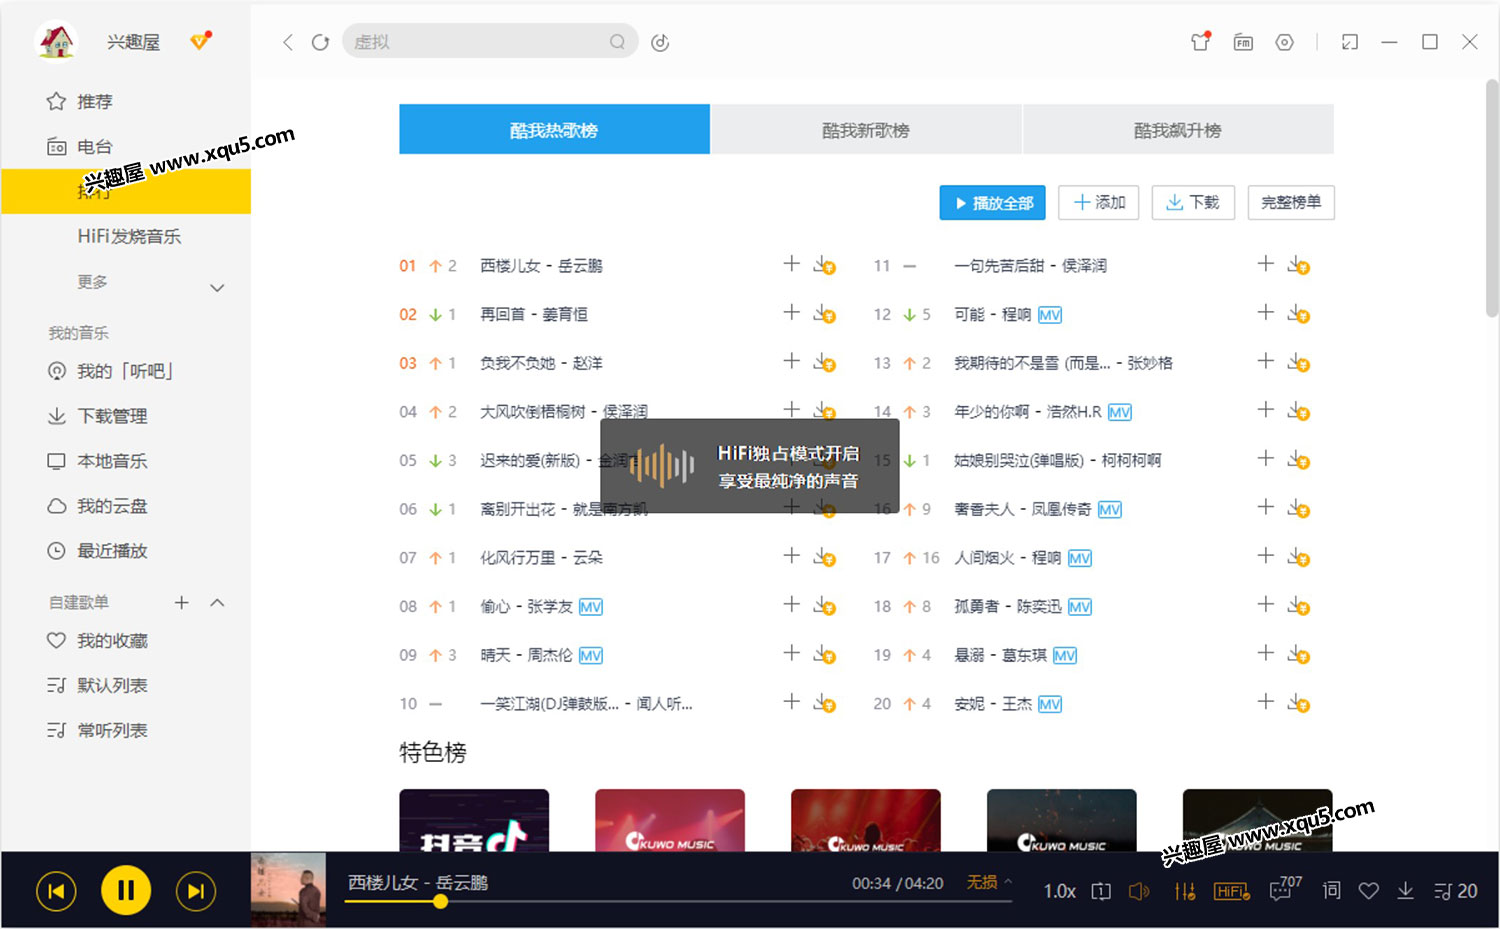The image size is (1500, 929).
Task: Open the skin shirt icon
Action: 1200,42
